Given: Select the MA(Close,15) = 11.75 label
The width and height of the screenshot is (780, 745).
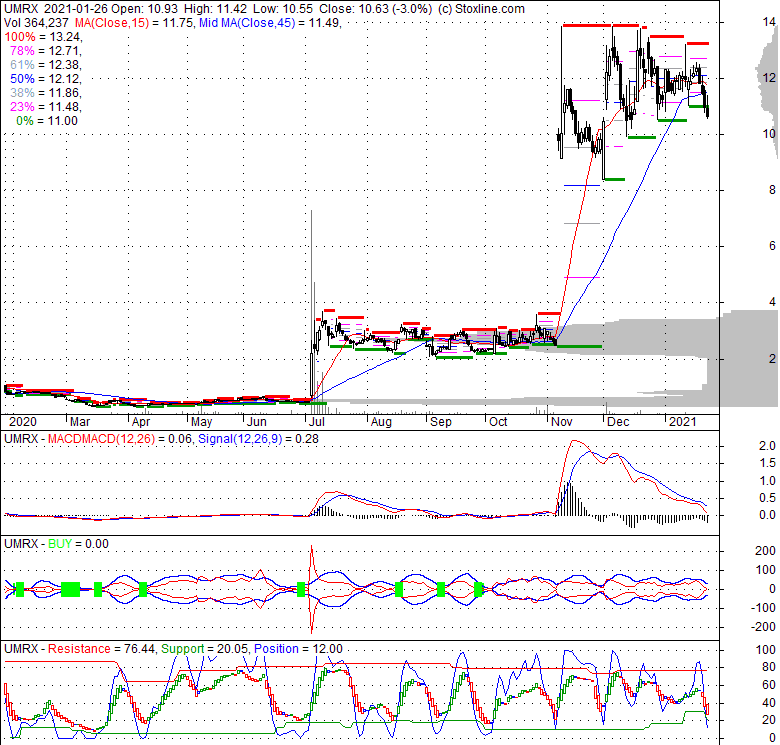Looking at the screenshot, I should click(134, 23).
